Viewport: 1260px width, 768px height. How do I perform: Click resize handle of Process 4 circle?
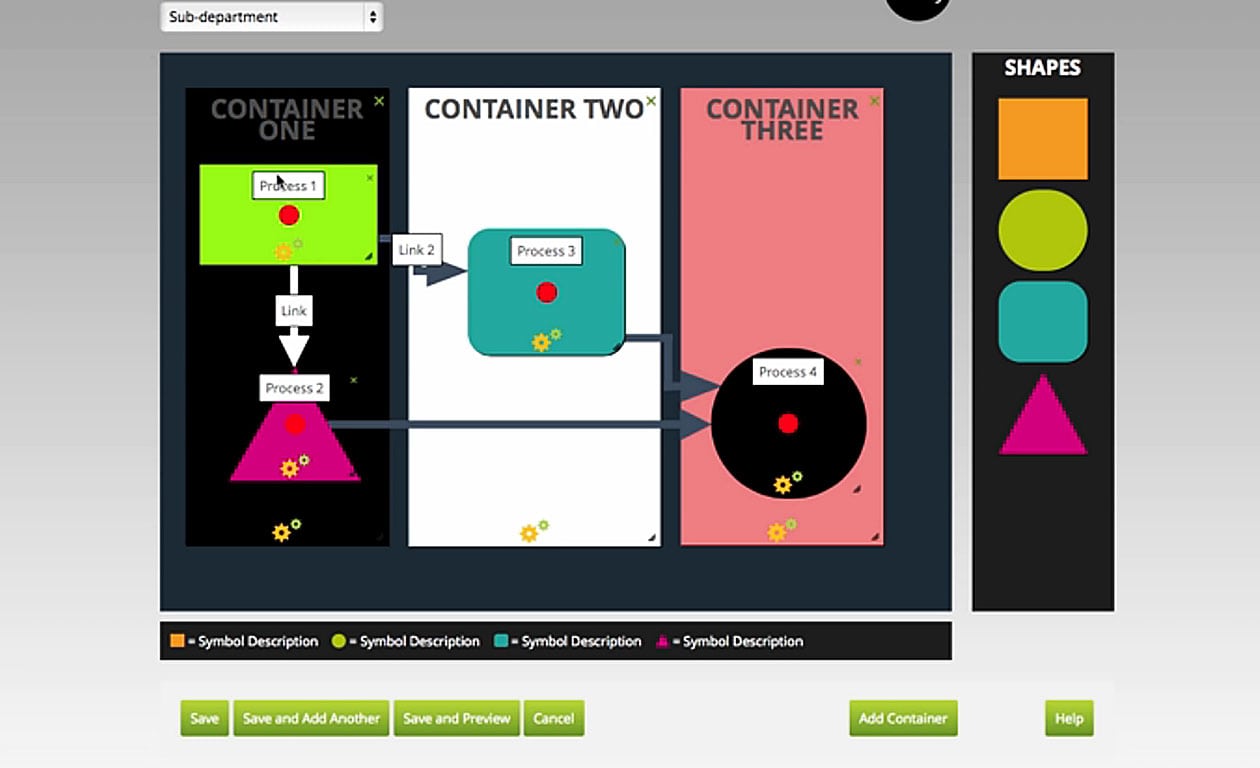tap(856, 489)
